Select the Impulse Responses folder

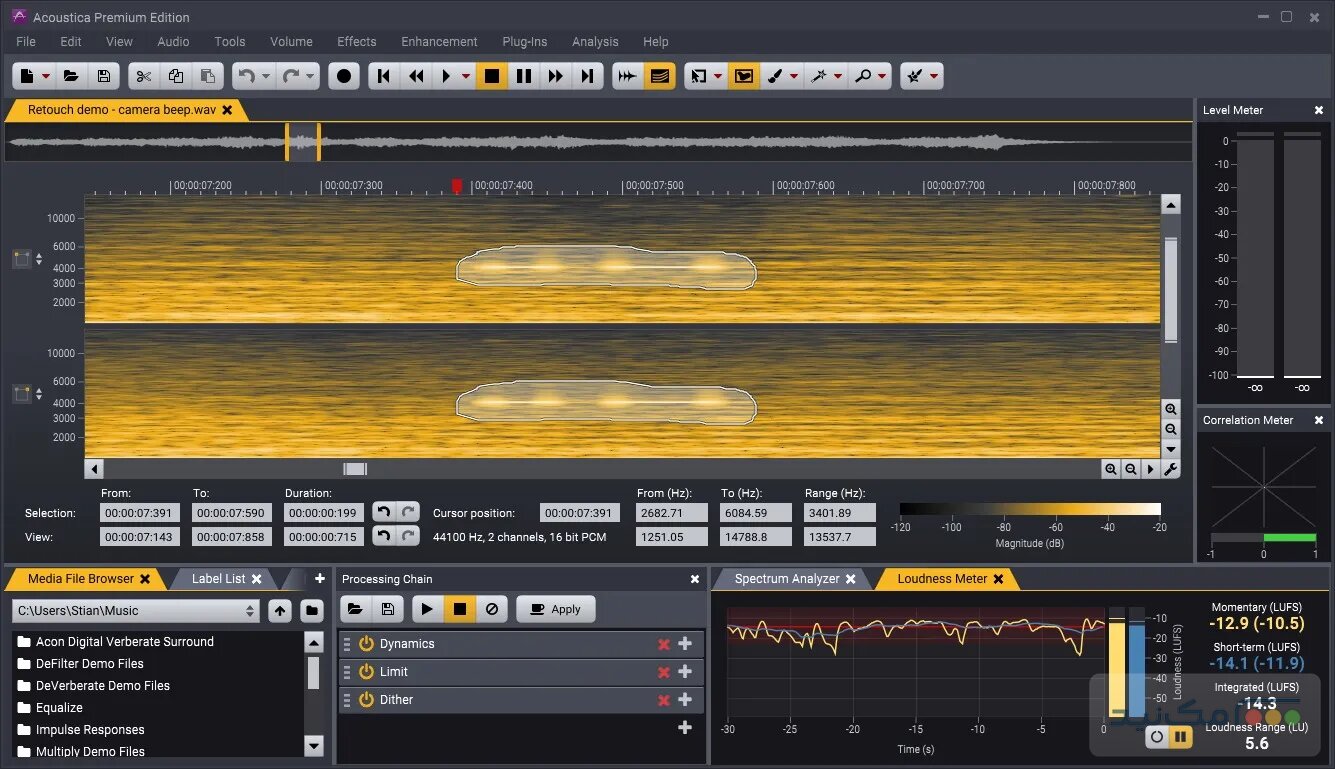(x=88, y=729)
